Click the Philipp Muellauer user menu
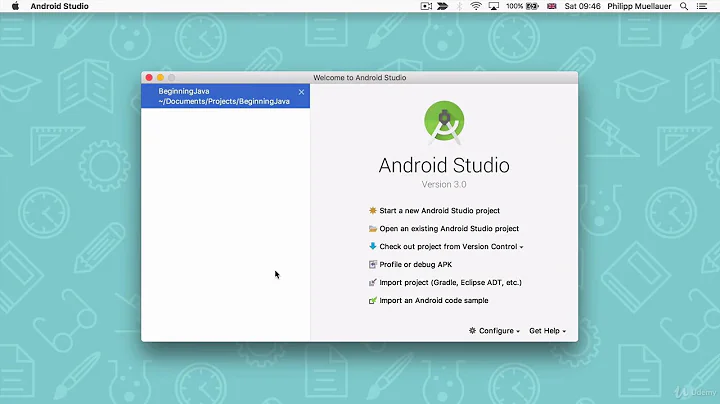720x404 pixels. click(x=639, y=6)
